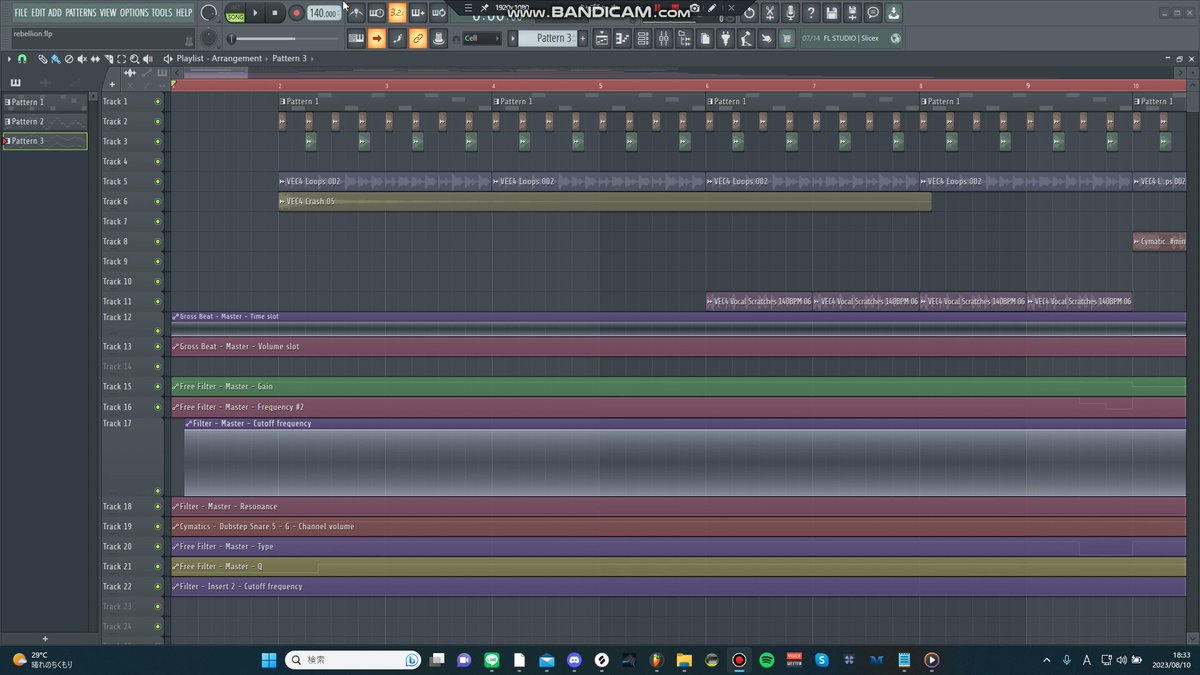The width and height of the screenshot is (1200, 675).
Task: Click the taskbar search box
Action: tap(354, 660)
